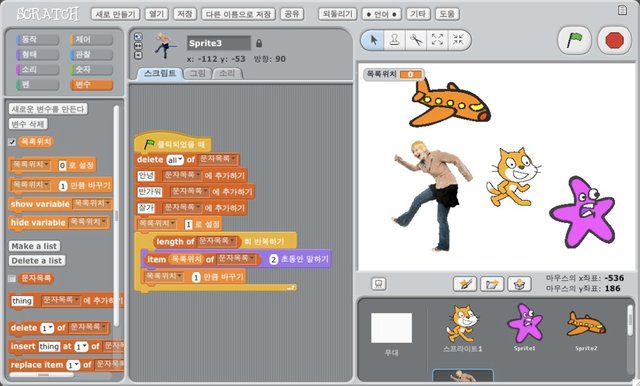Switch to the 그림 tab

pyautogui.click(x=198, y=73)
